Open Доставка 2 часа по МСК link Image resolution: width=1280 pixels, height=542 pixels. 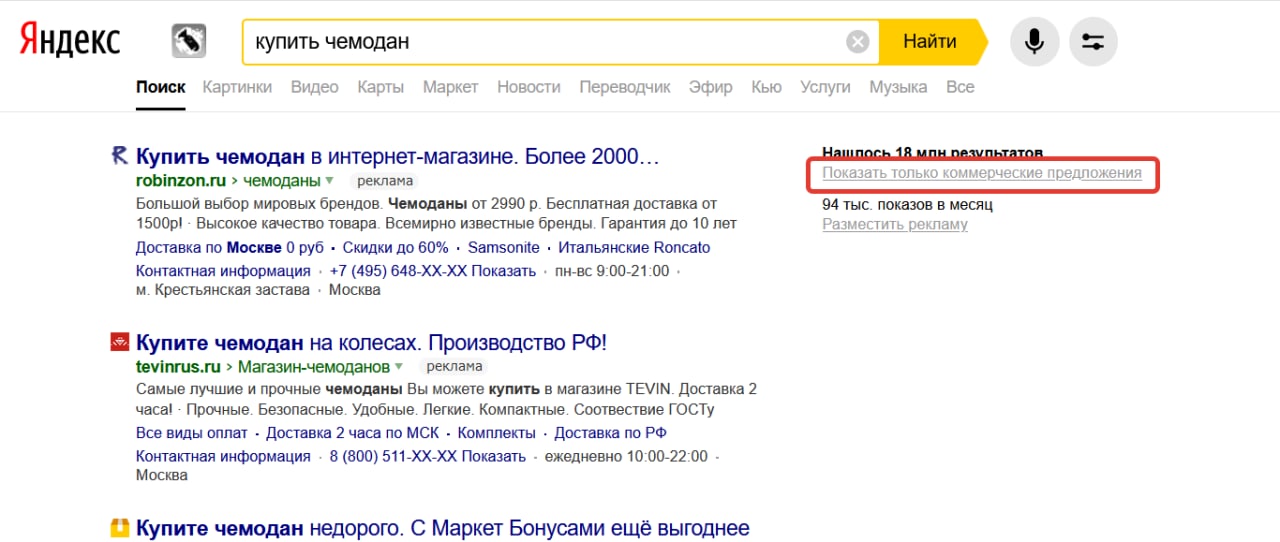point(353,433)
